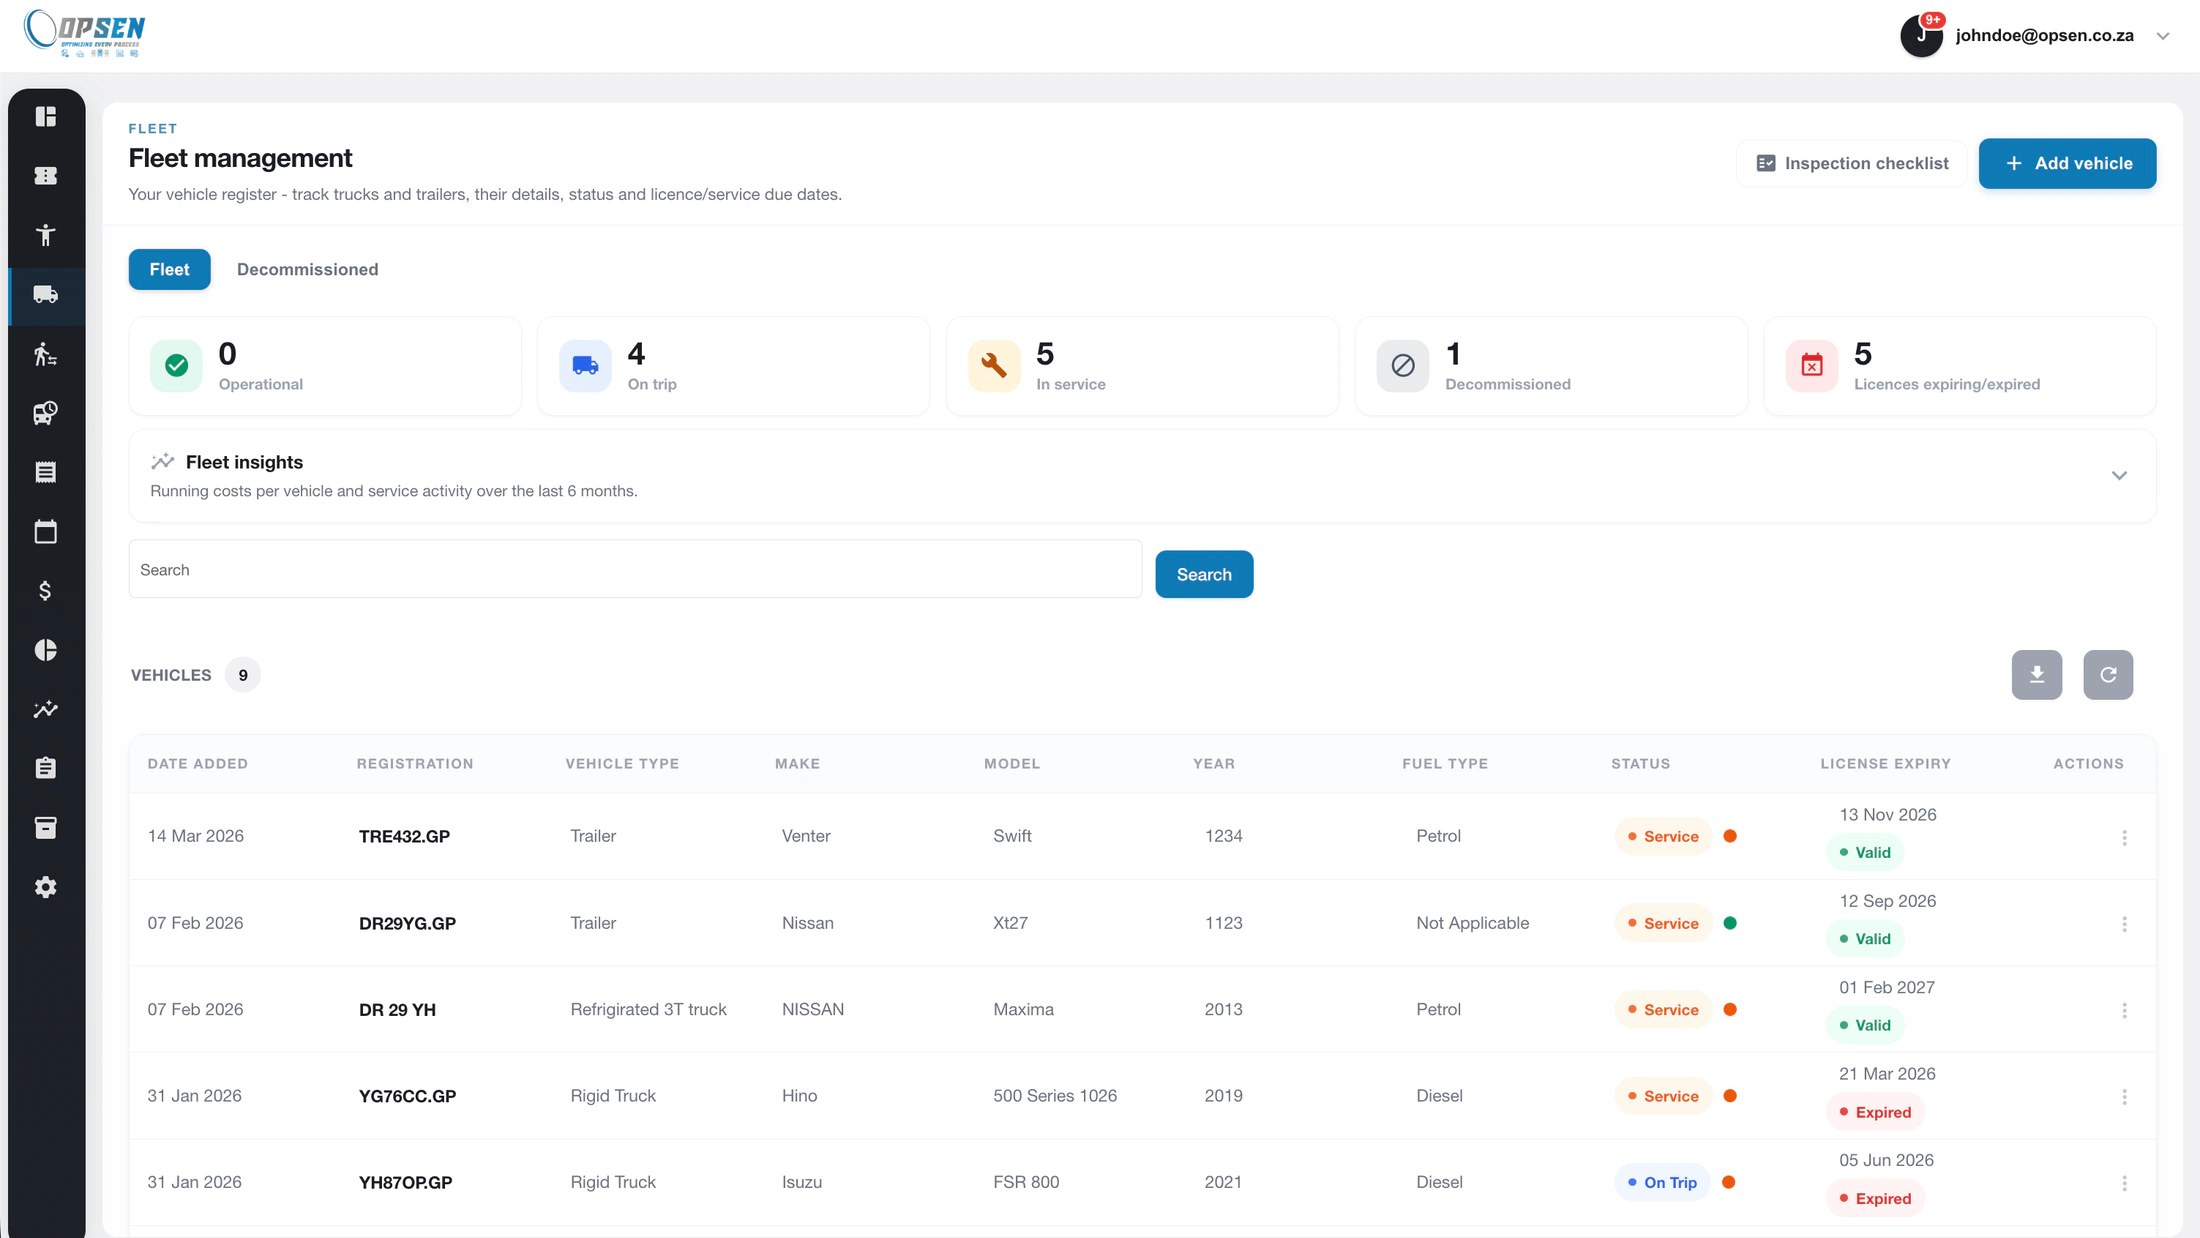Image resolution: width=2200 pixels, height=1238 pixels.
Task: Click the bus with clock sidebar icon
Action: pos(46,413)
